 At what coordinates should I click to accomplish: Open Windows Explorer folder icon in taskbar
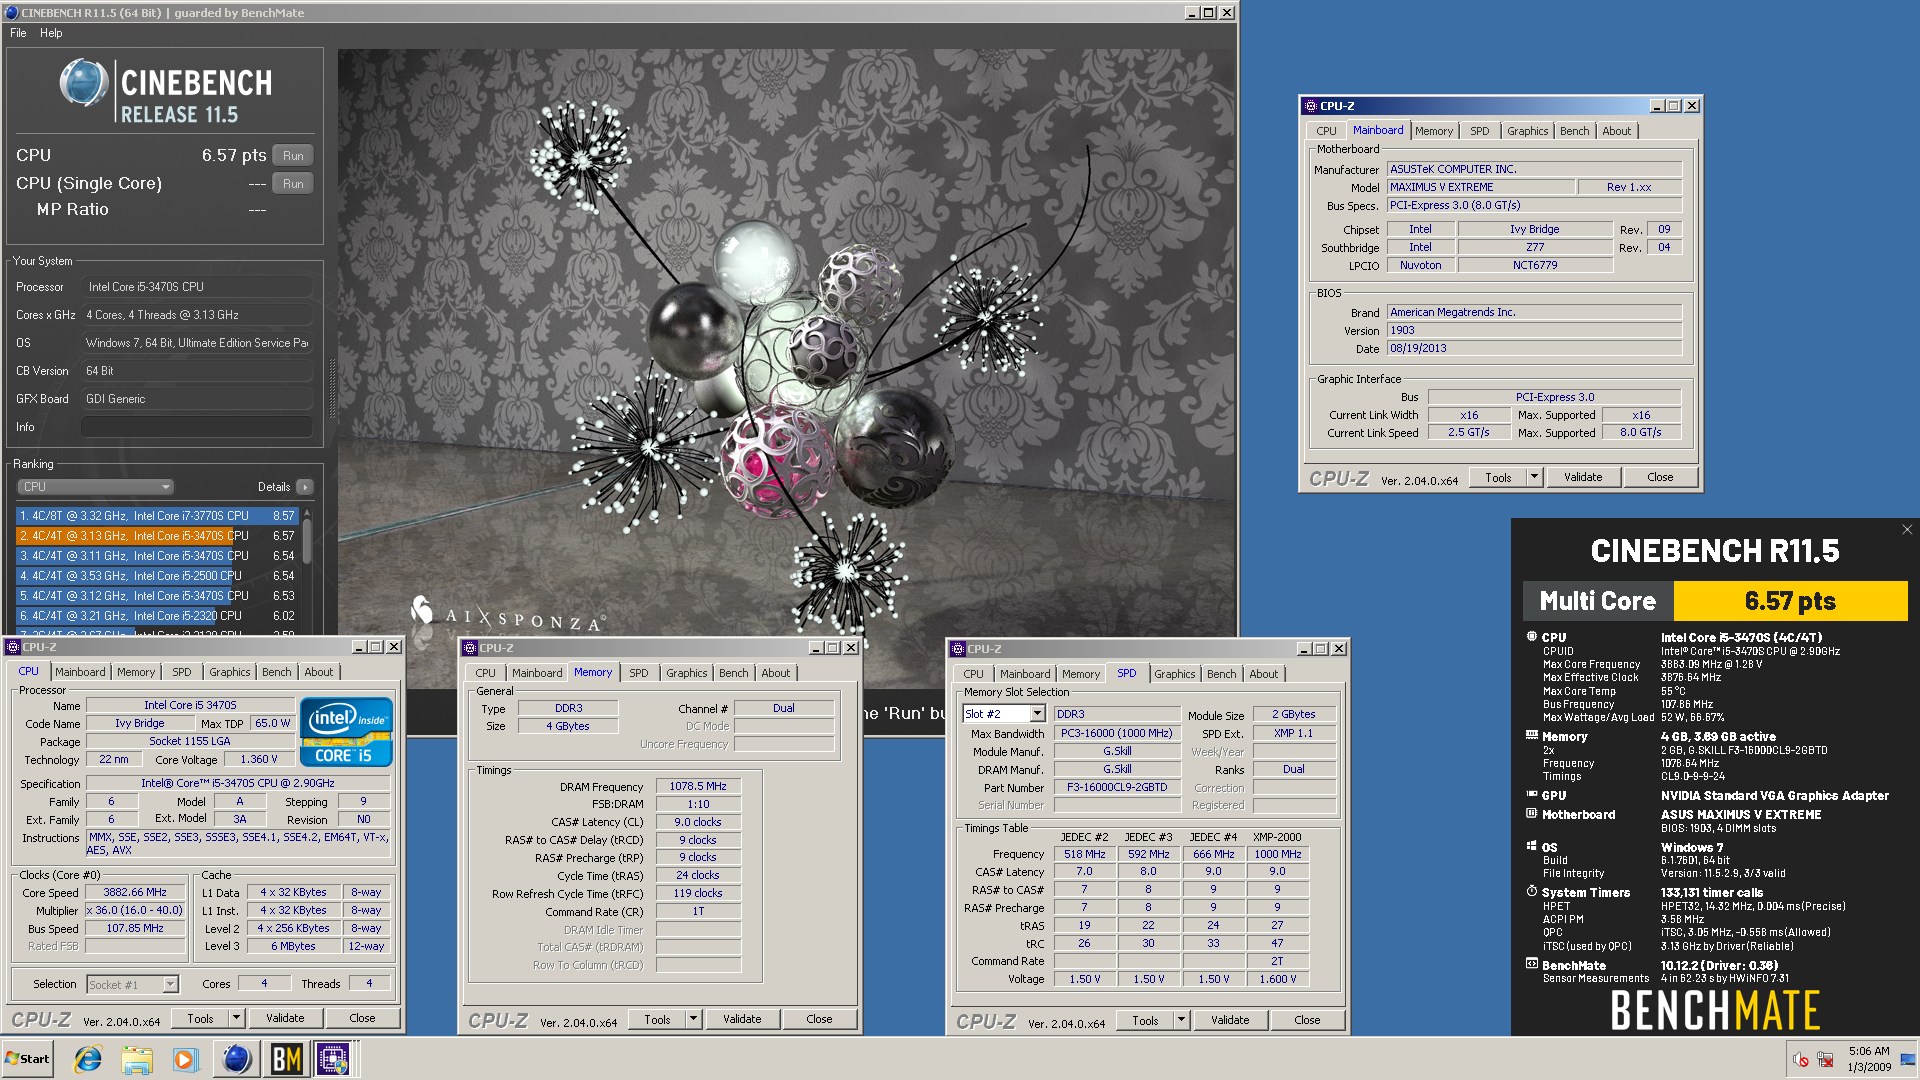[137, 1059]
